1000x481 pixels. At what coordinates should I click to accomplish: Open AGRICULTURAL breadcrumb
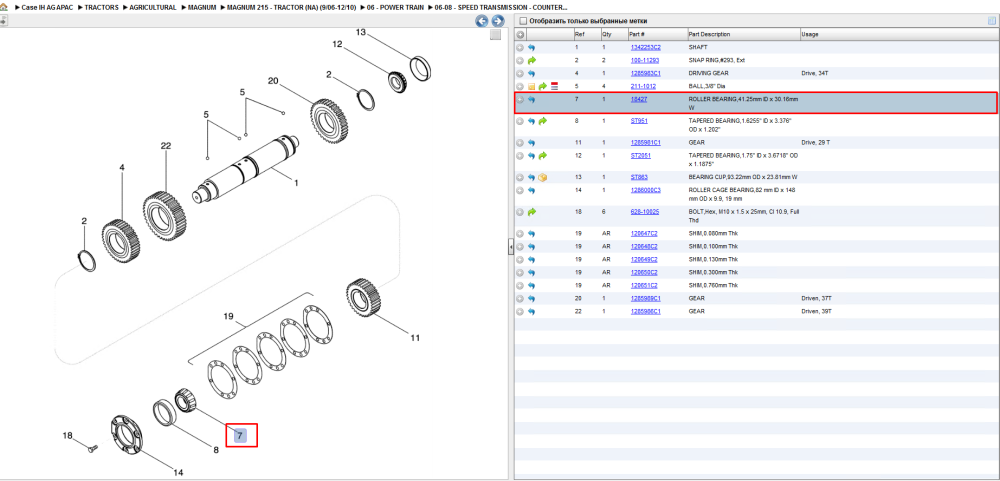[152, 7]
